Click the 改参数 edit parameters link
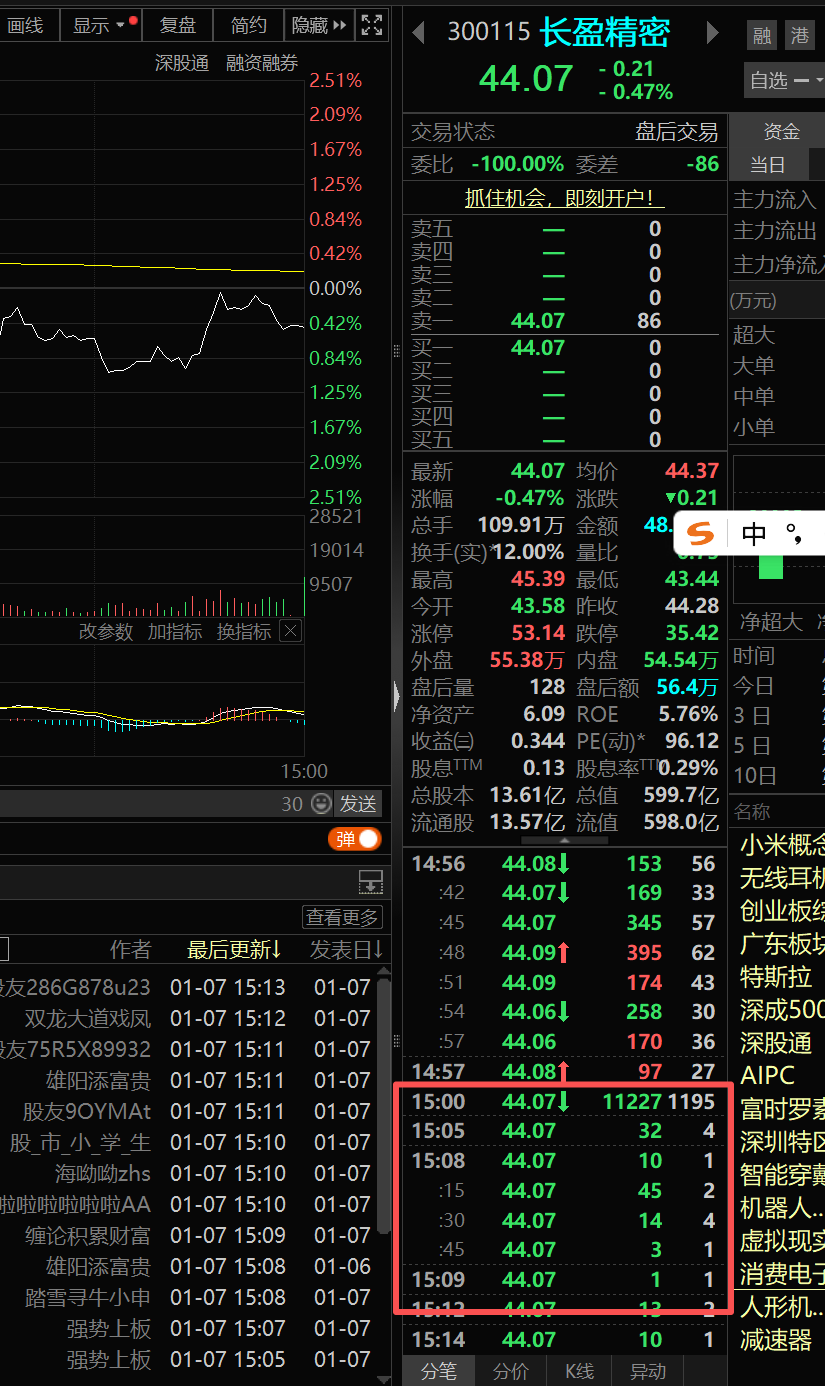This screenshot has width=825, height=1386. click(x=105, y=631)
